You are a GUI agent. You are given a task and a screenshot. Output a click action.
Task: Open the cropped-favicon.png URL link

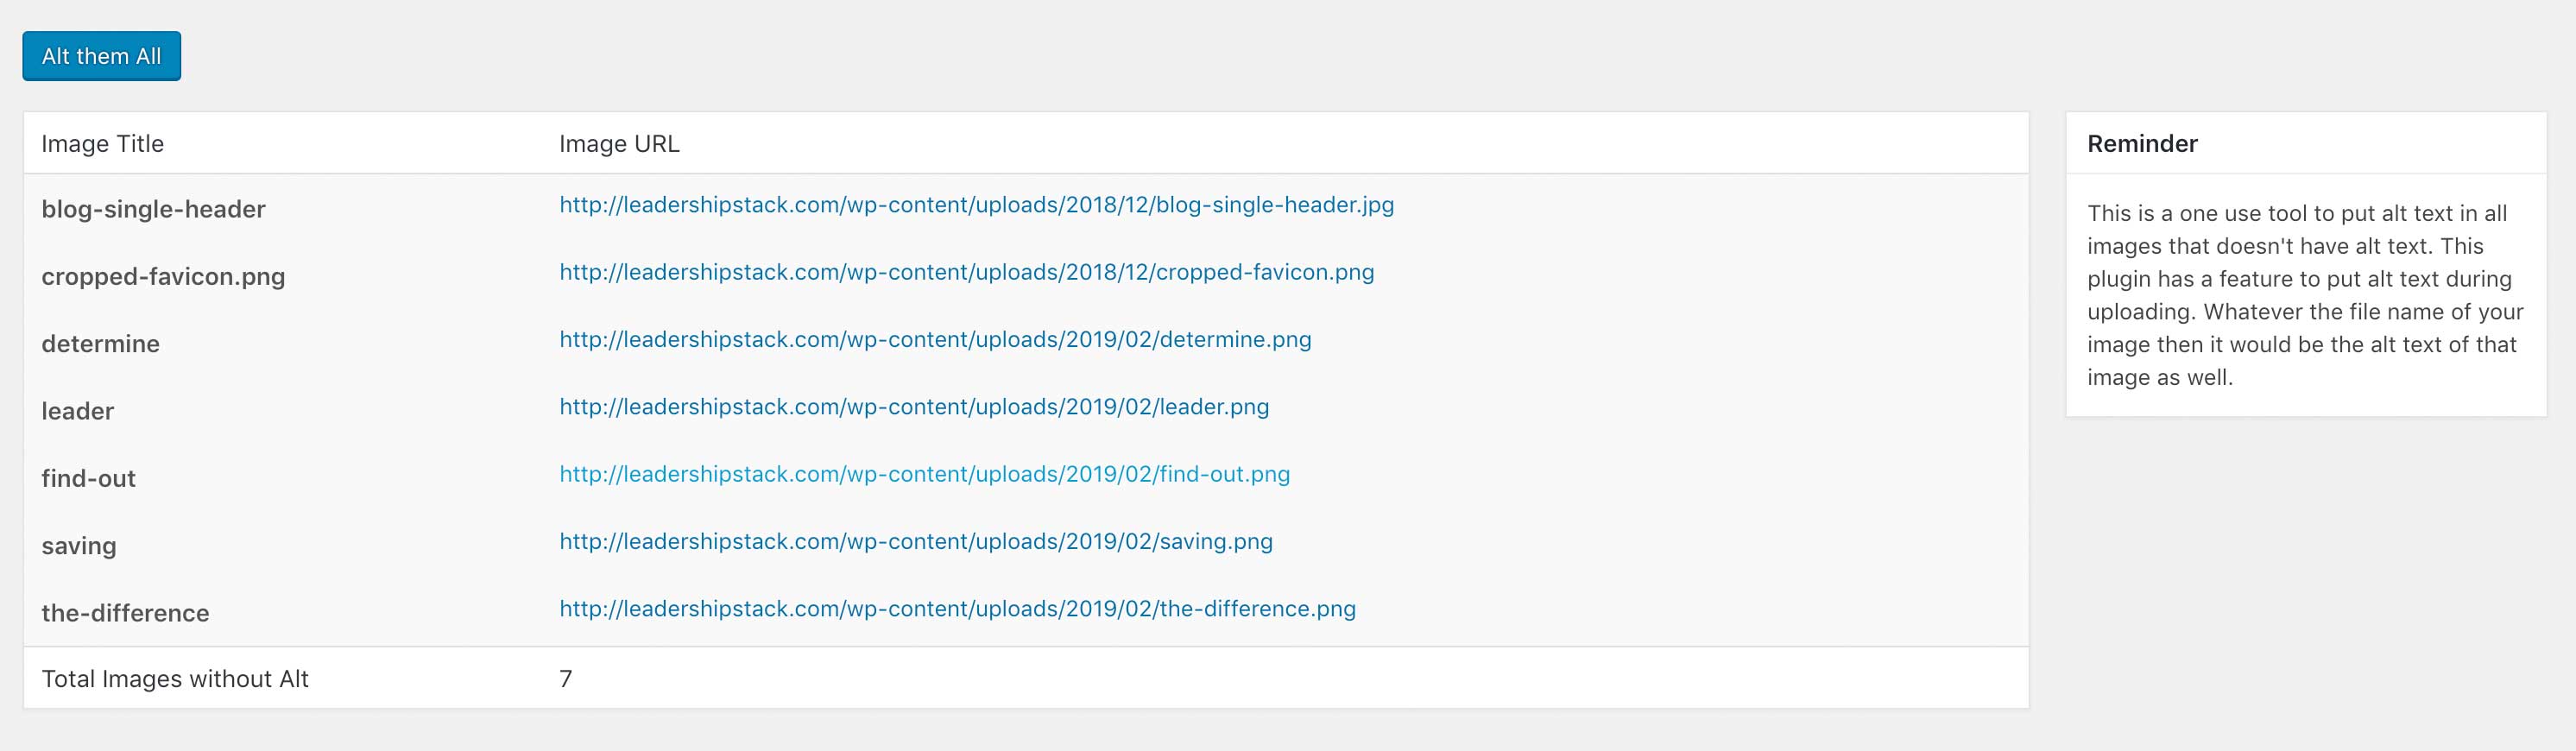click(x=966, y=272)
